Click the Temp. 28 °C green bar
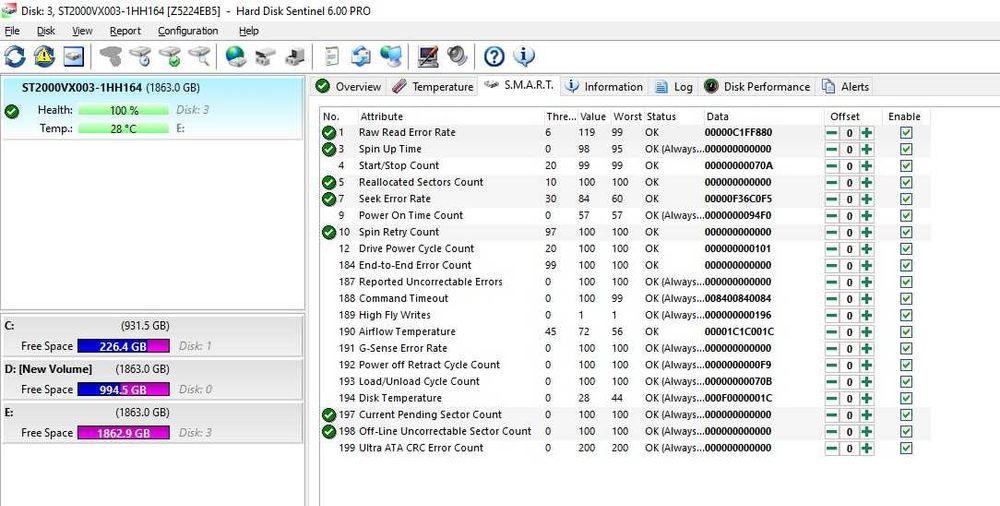The image size is (1000, 506). 124,129
